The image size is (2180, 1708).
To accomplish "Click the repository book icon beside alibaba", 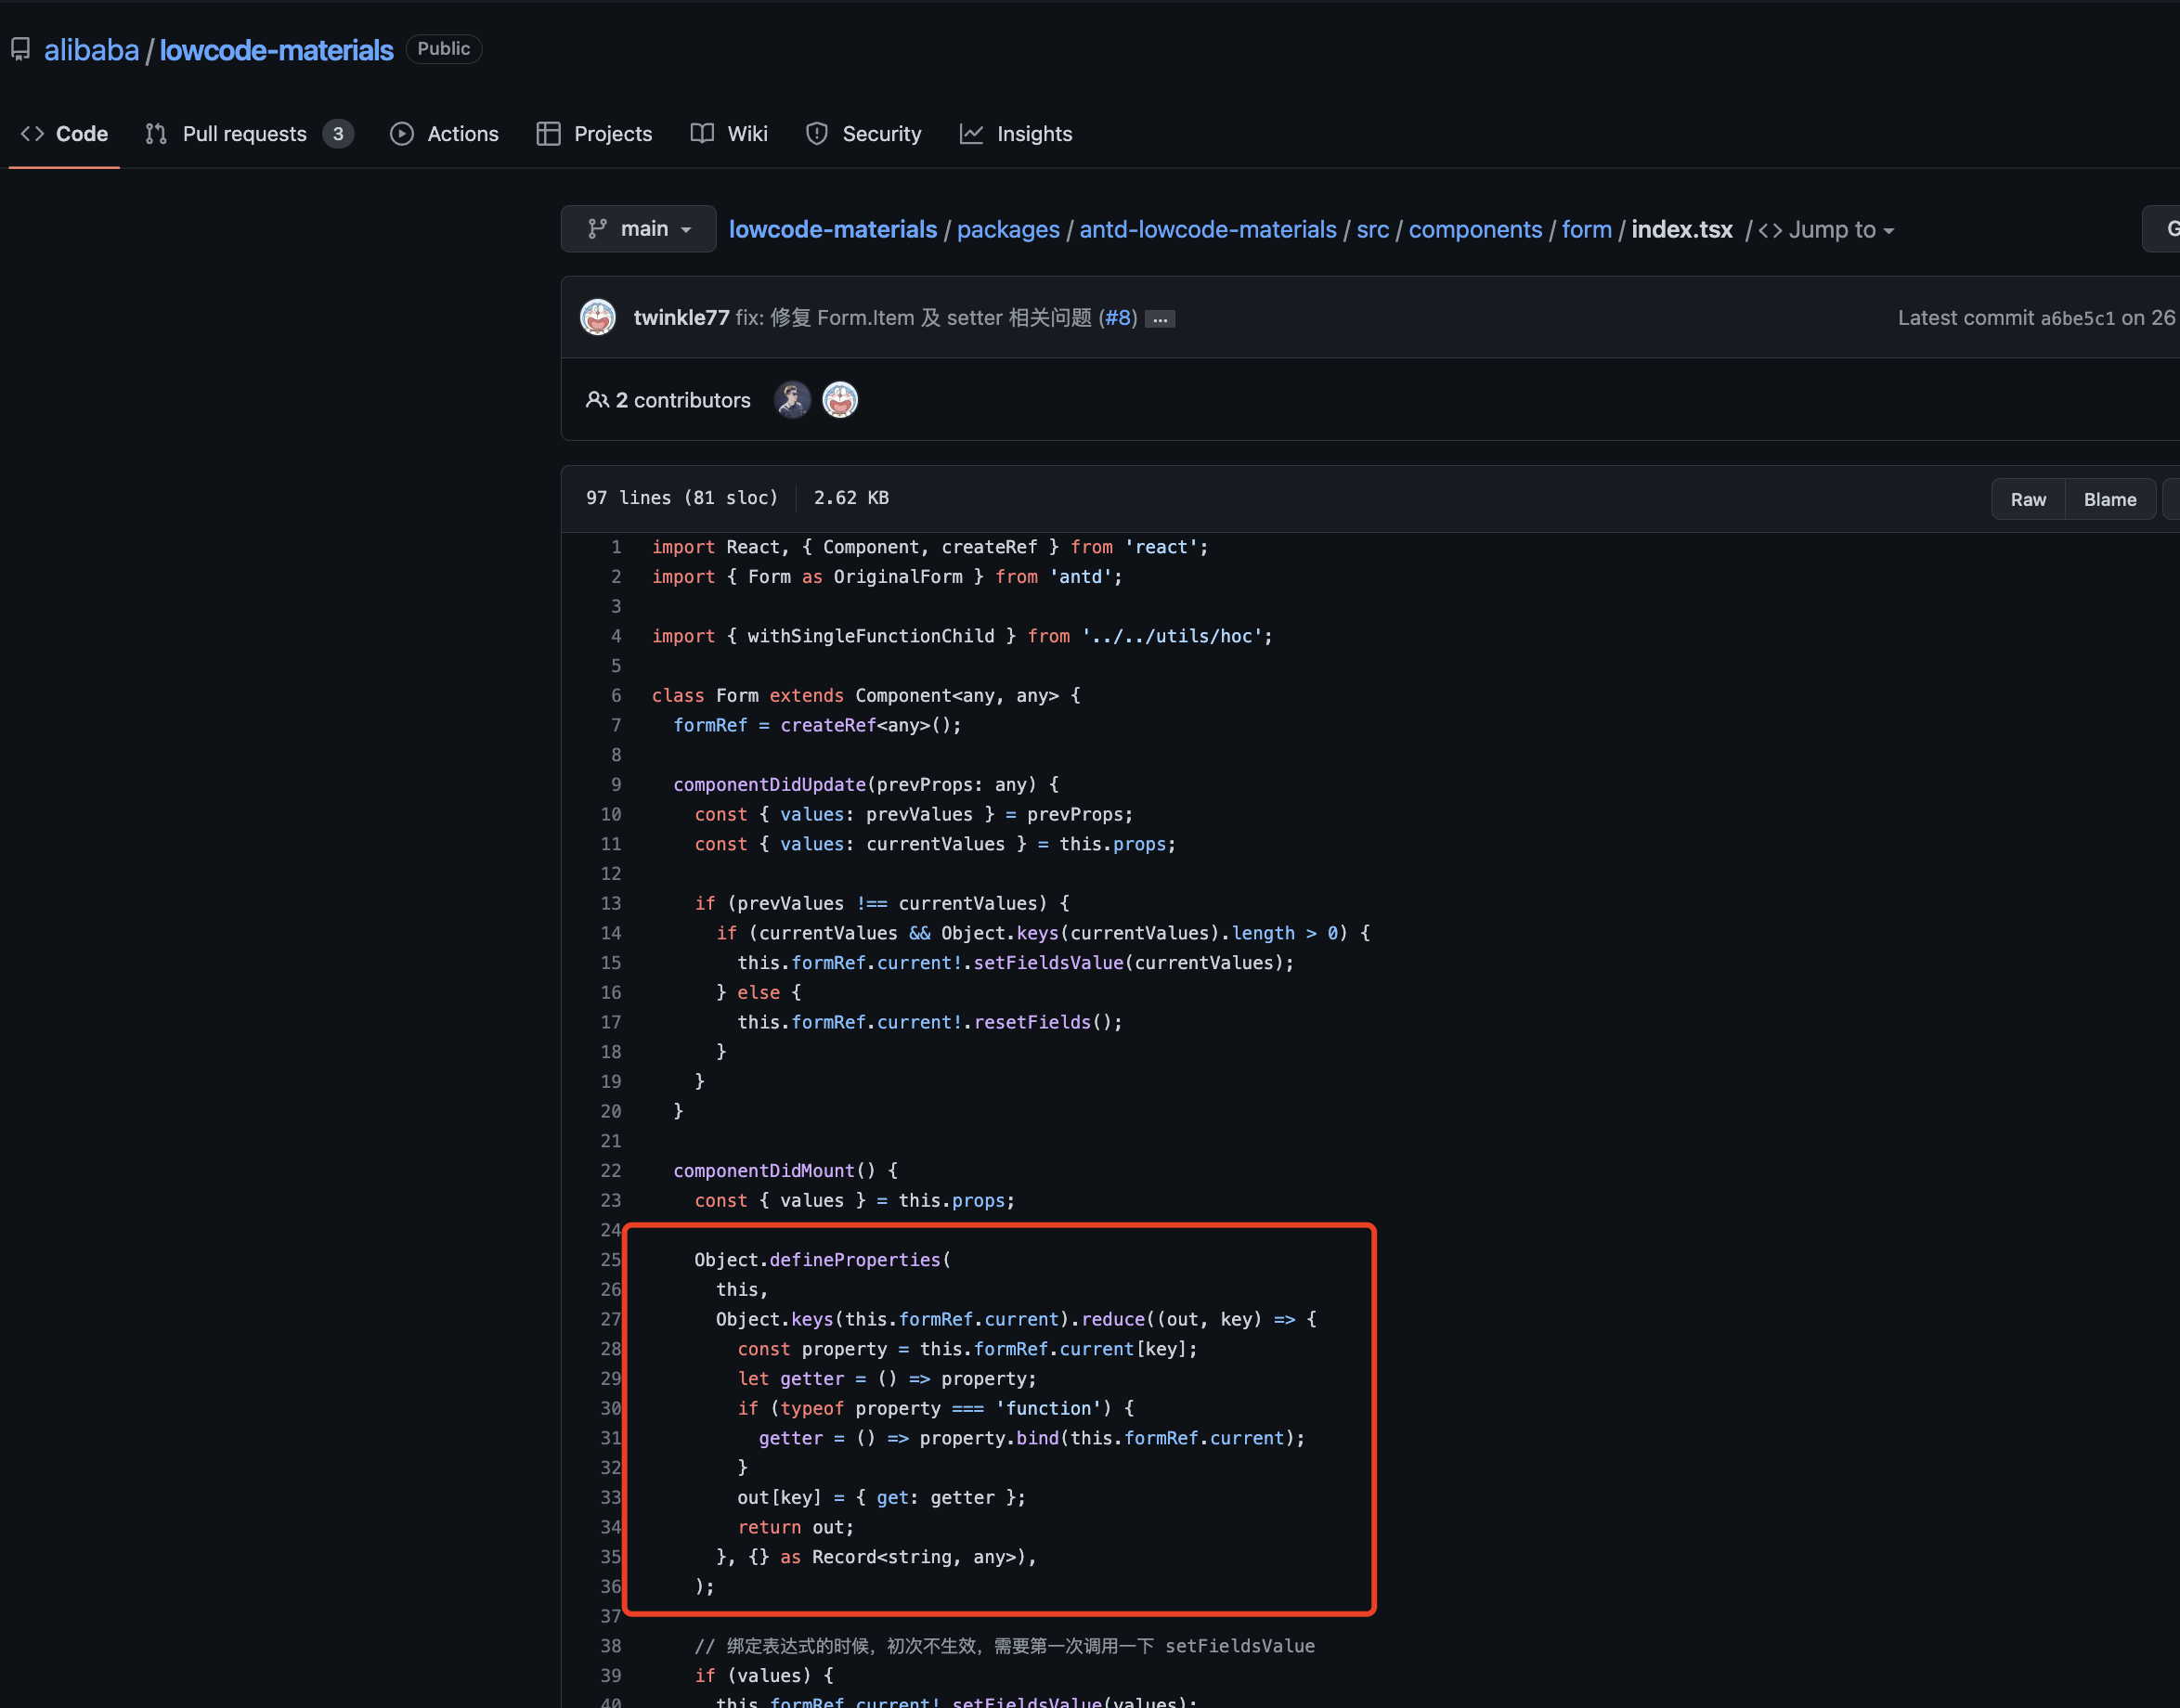I will 22,48.
